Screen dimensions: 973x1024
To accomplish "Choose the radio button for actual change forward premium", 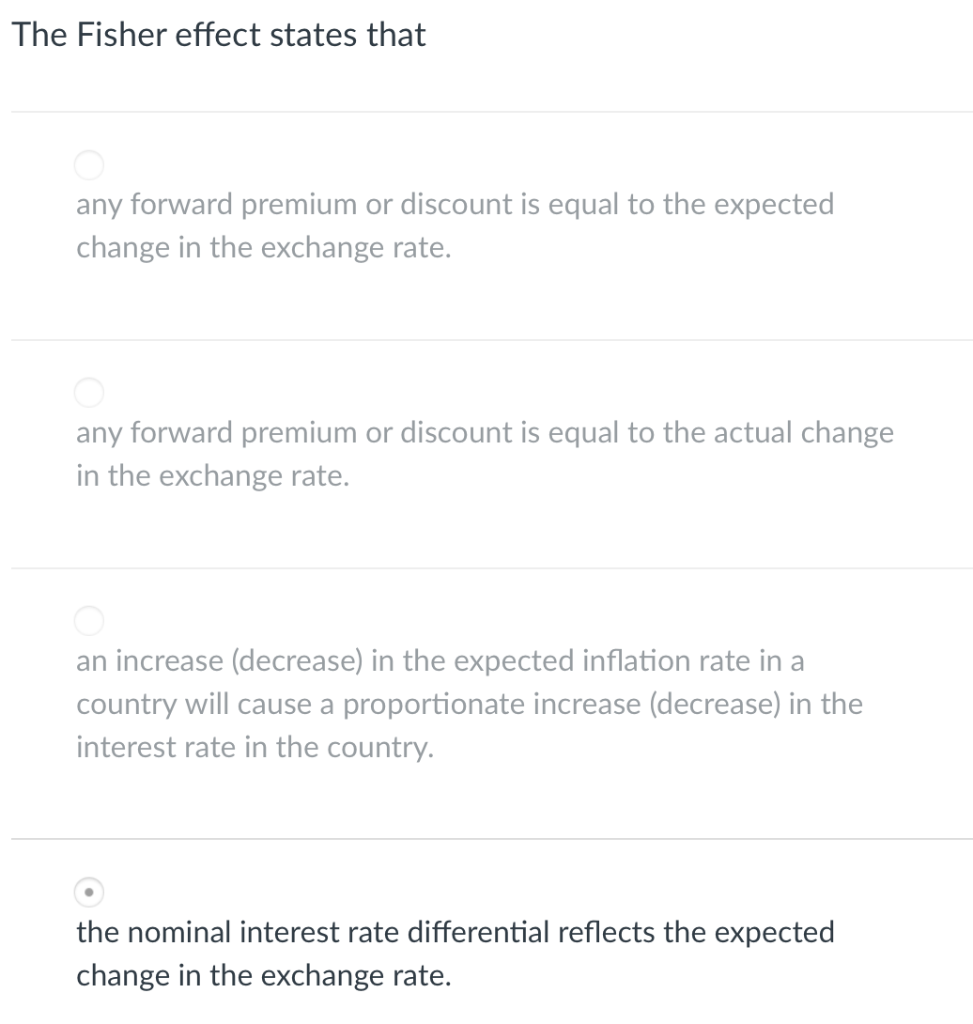I will point(89,391).
